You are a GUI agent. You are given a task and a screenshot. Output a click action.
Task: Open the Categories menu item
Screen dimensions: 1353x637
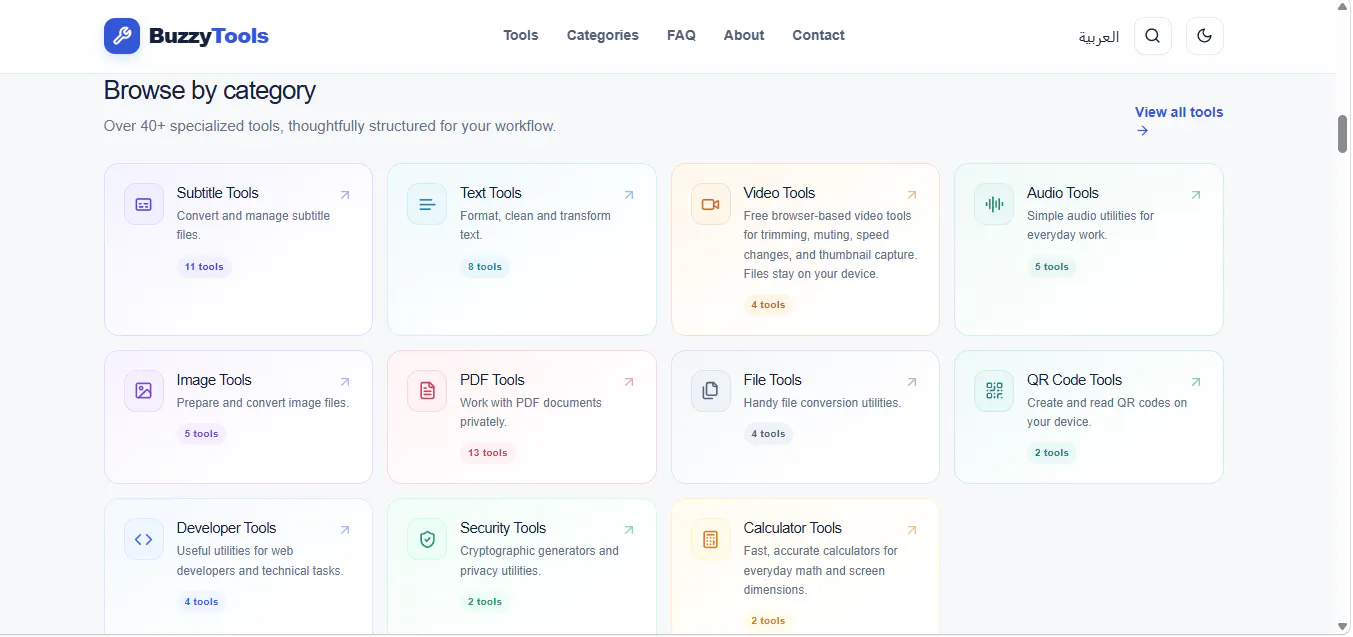[603, 35]
